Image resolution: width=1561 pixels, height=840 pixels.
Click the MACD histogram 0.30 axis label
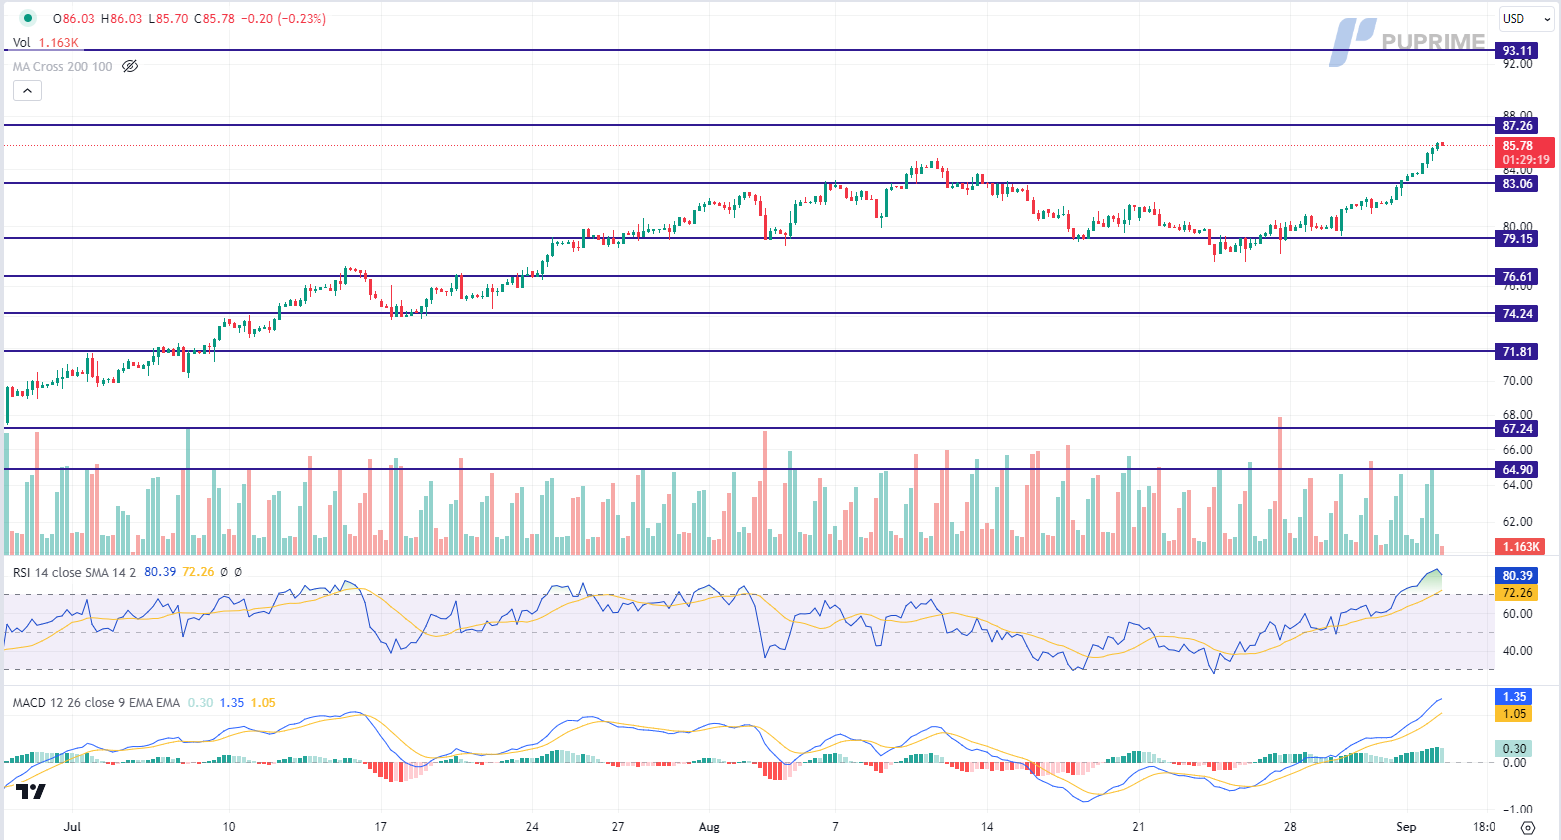click(x=1514, y=749)
